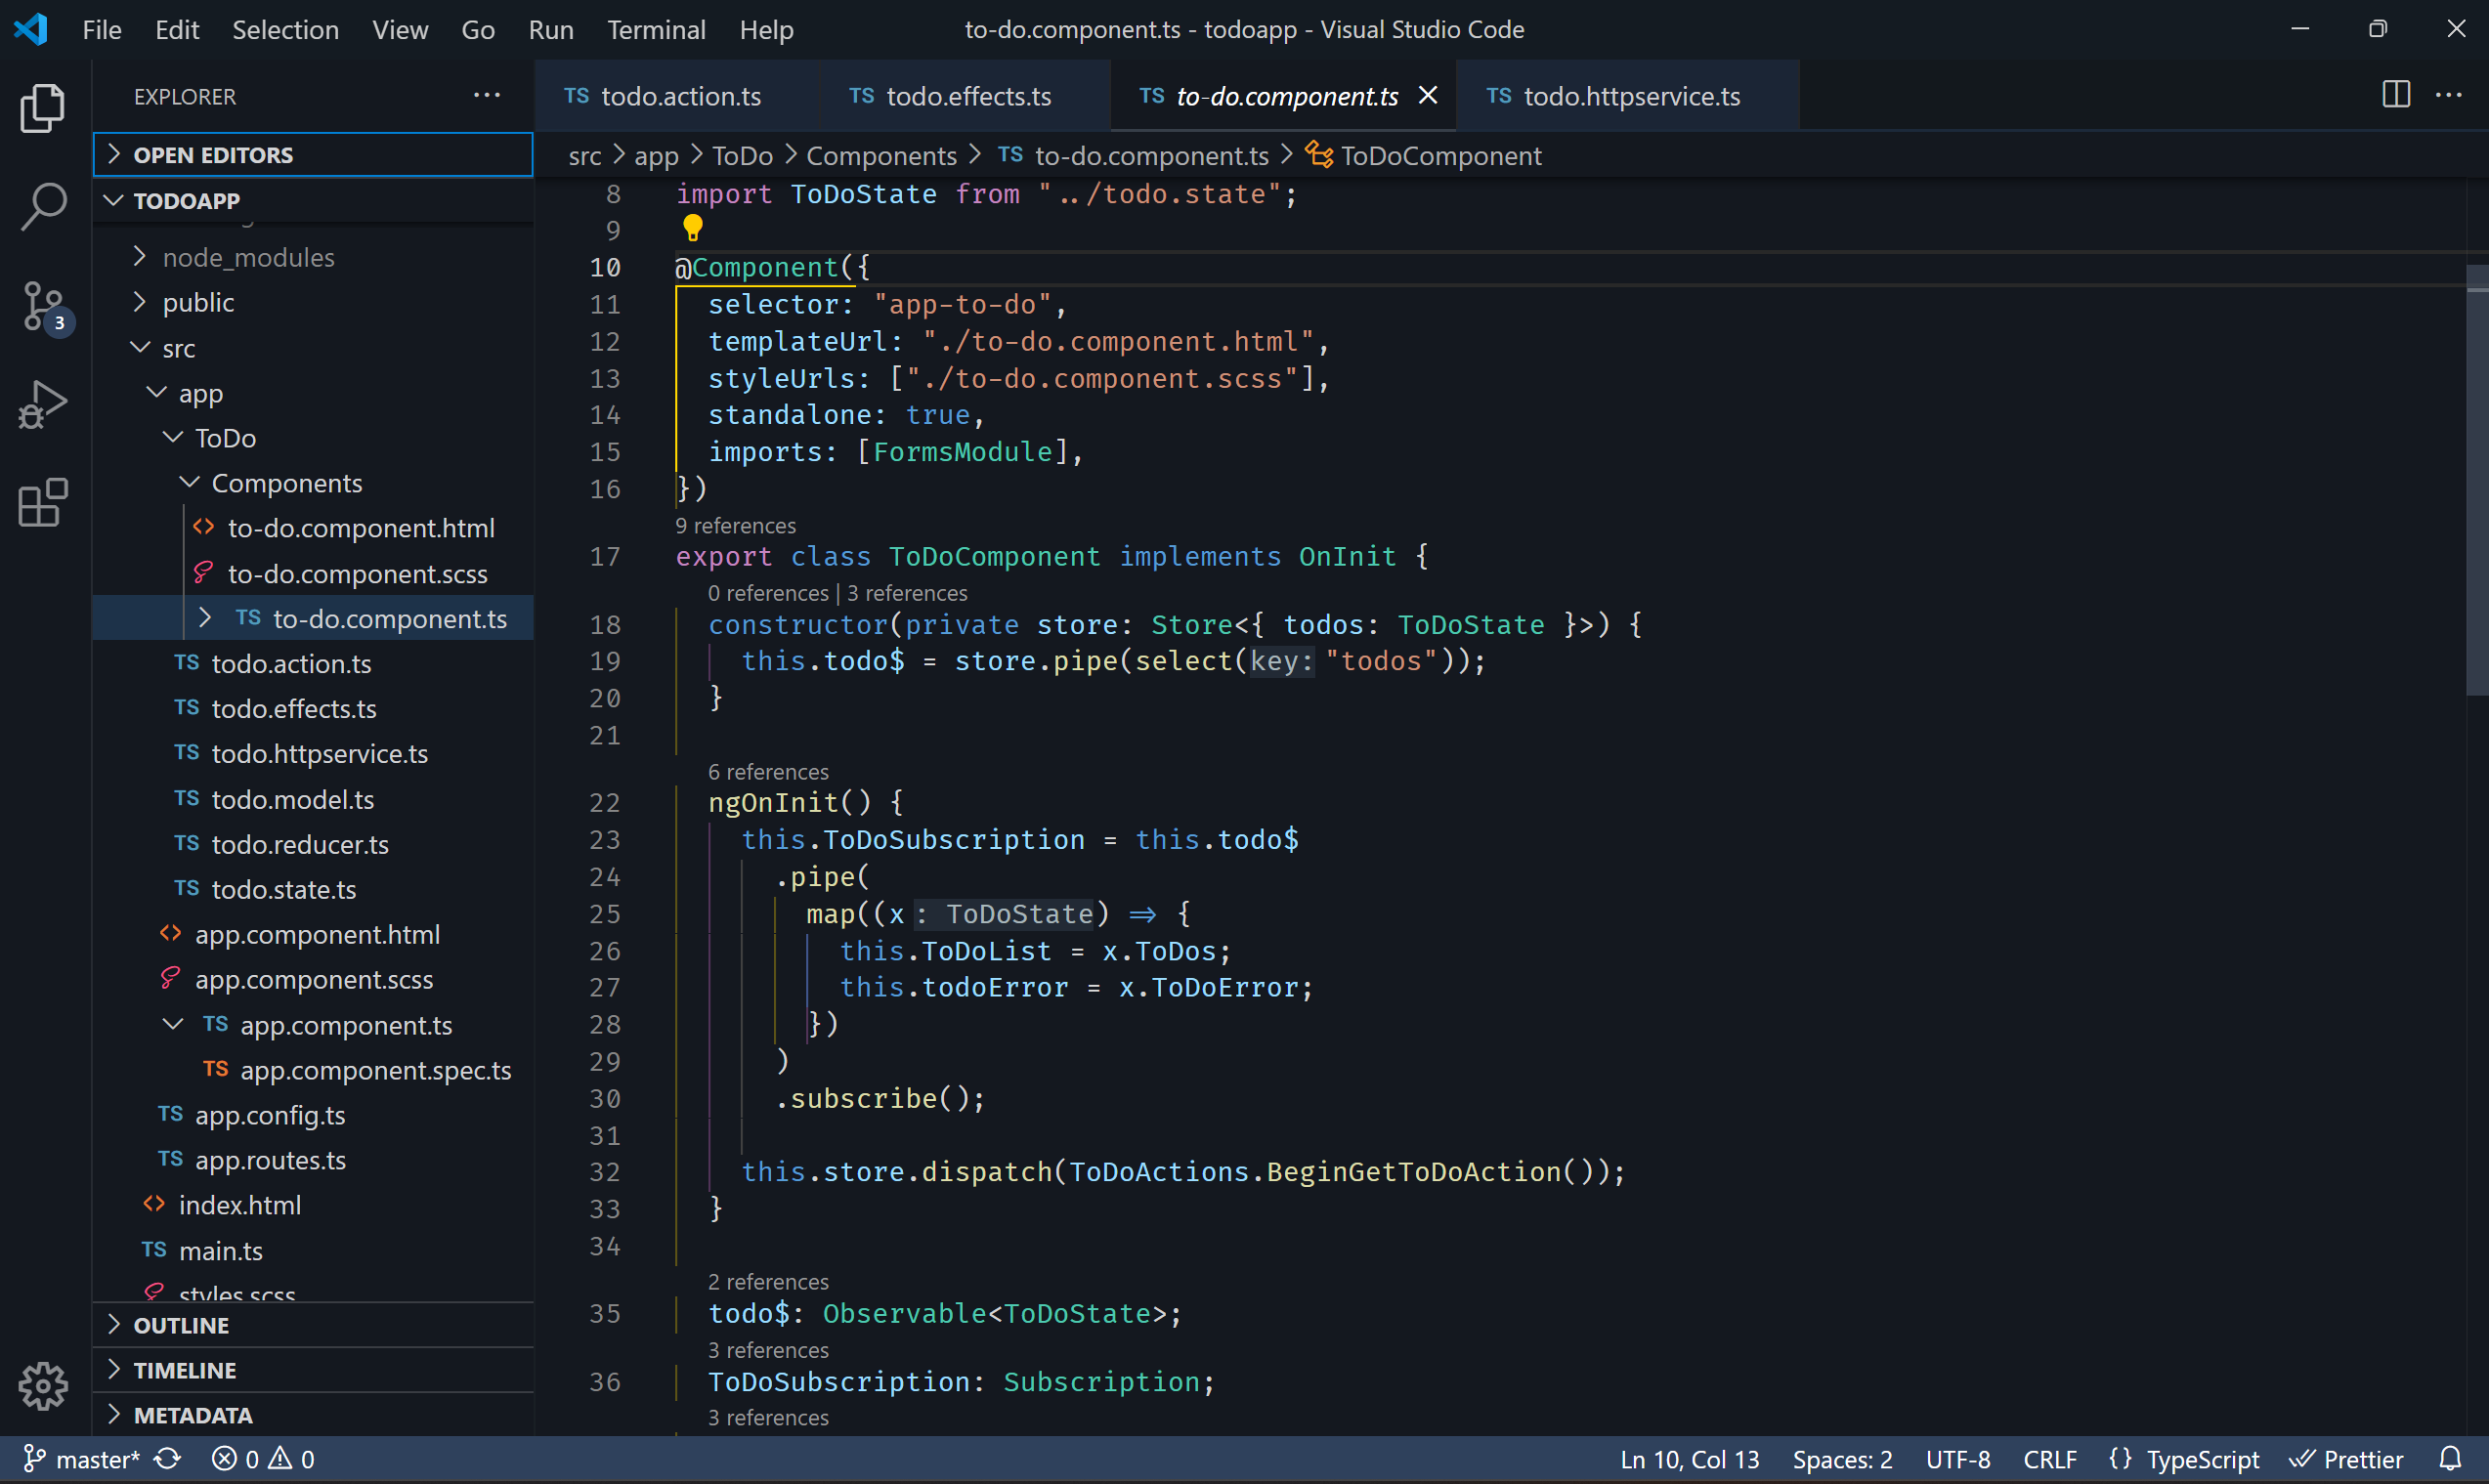Open todo.reducer.ts in the explorer
Viewport: 2489px width, 1484px height.
point(299,845)
